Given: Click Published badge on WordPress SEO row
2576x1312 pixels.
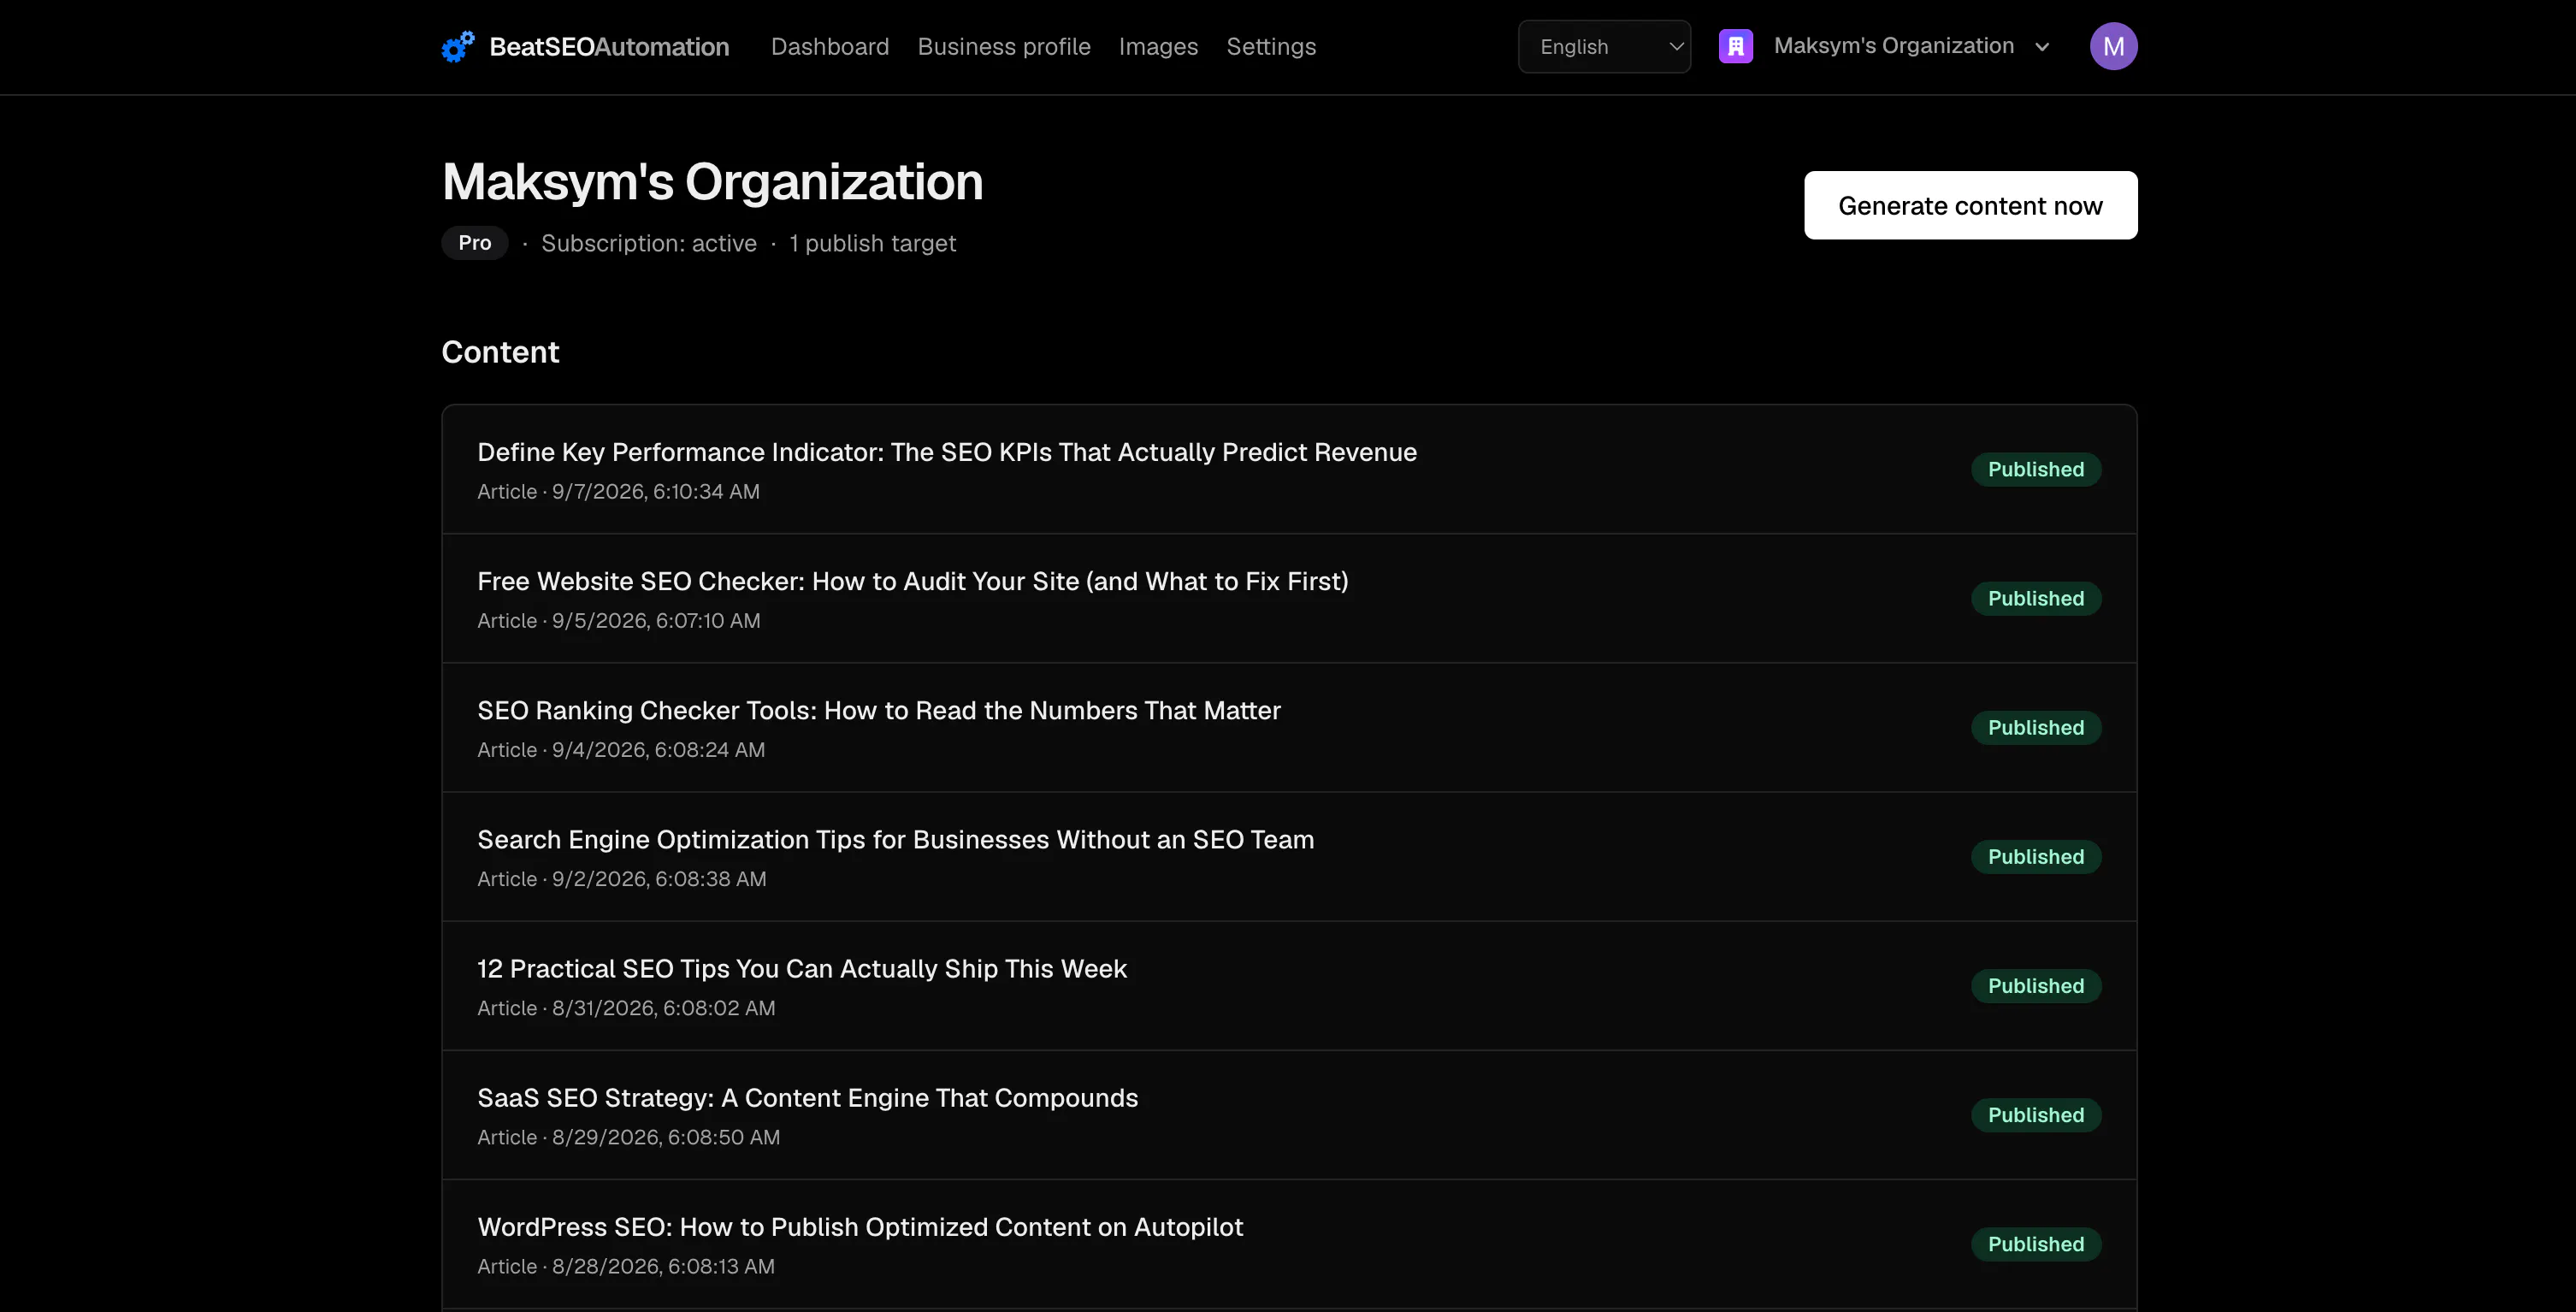Looking at the screenshot, I should click(x=2035, y=1243).
